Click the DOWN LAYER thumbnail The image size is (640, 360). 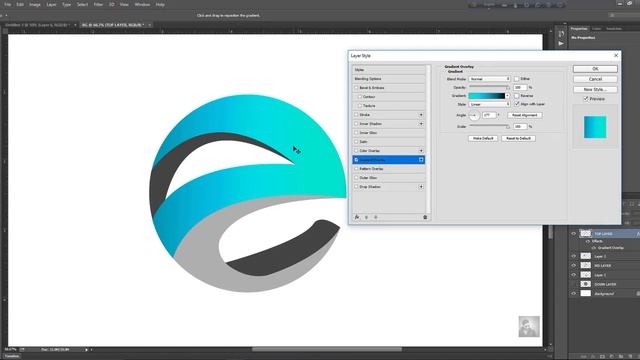pyautogui.click(x=586, y=284)
